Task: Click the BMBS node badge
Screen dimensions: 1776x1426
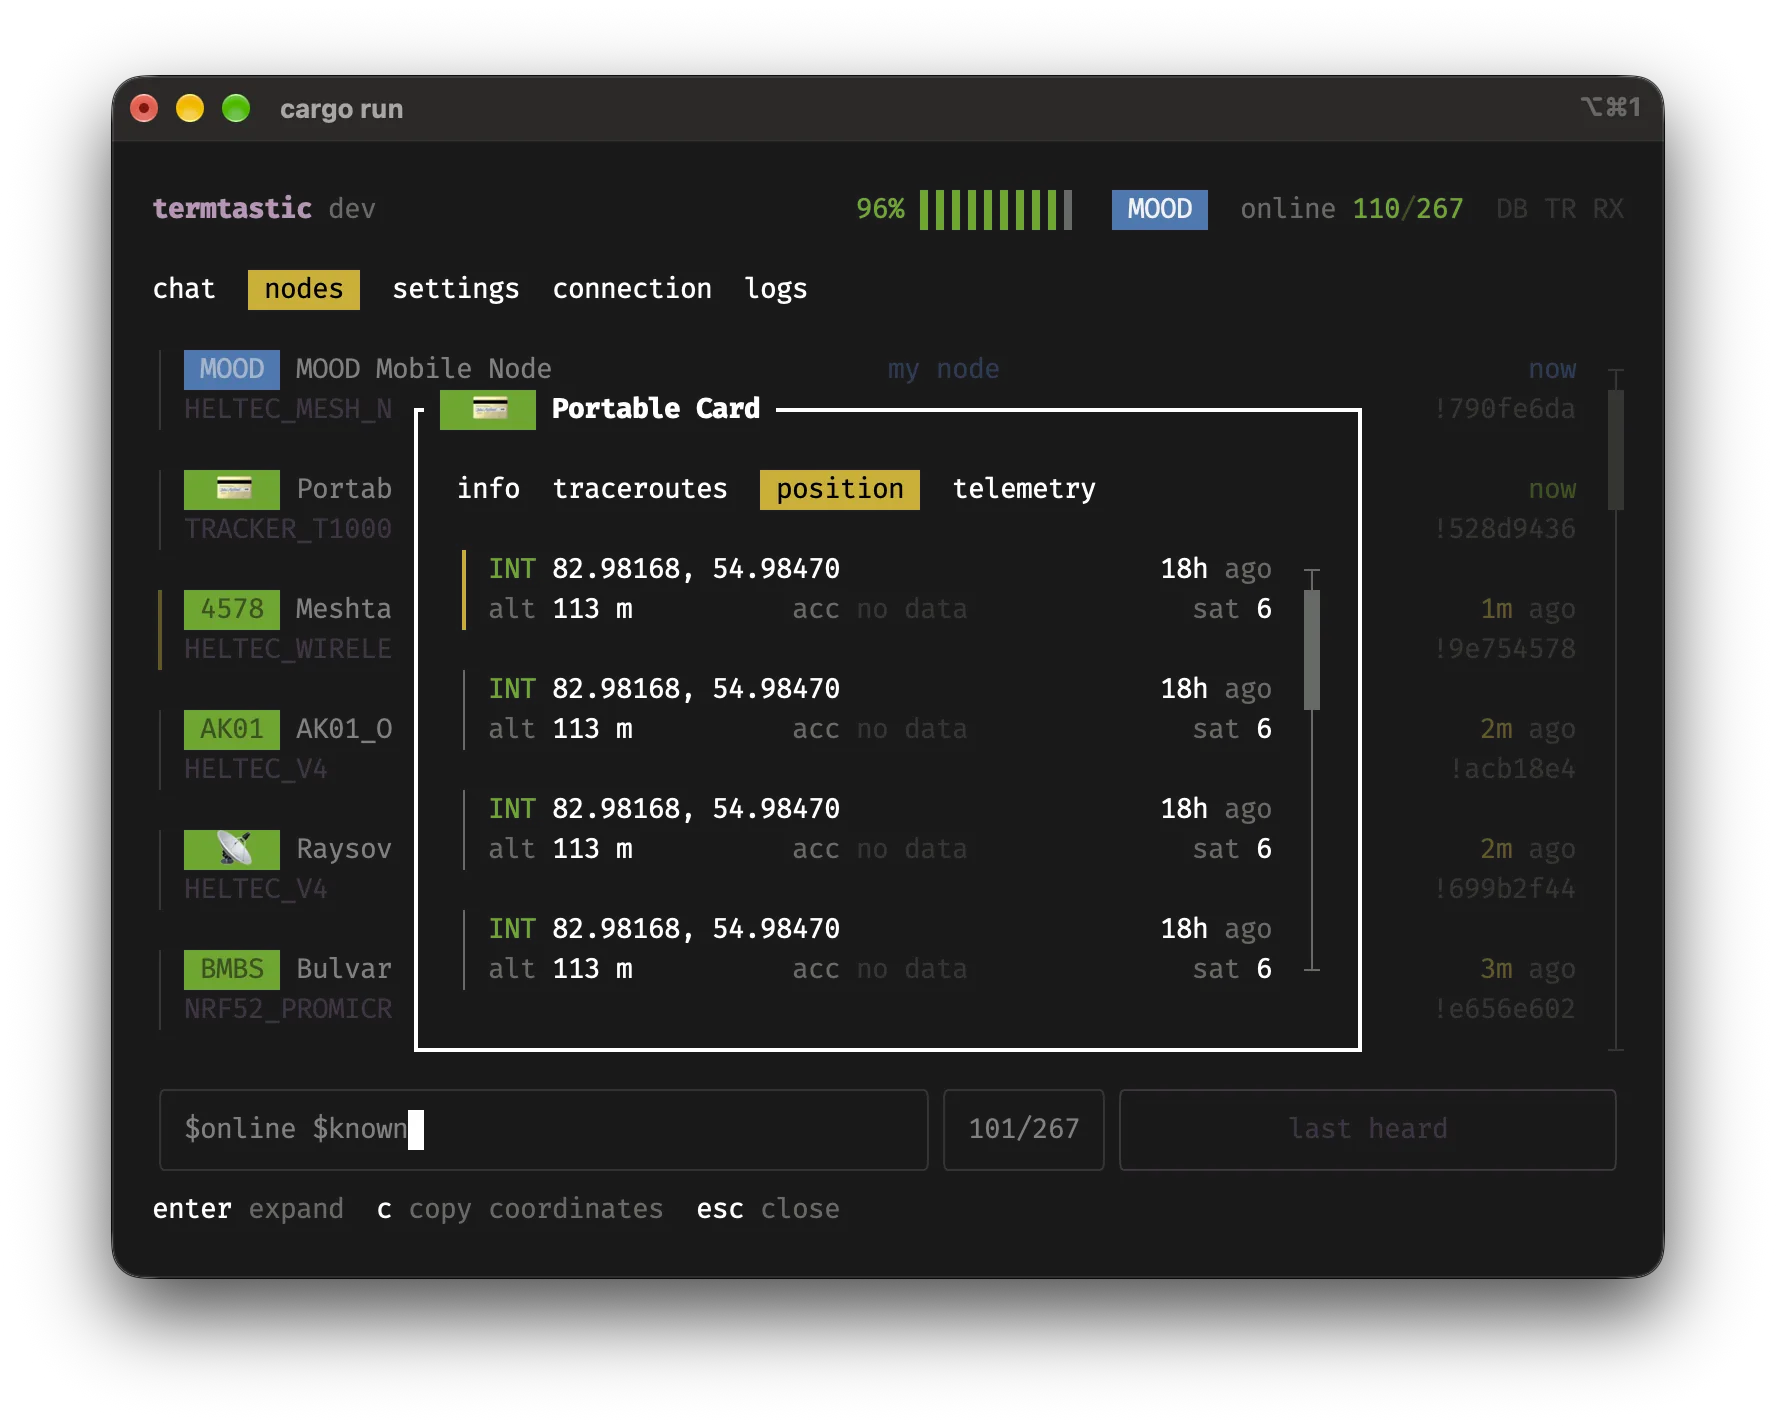Action: click(x=232, y=969)
